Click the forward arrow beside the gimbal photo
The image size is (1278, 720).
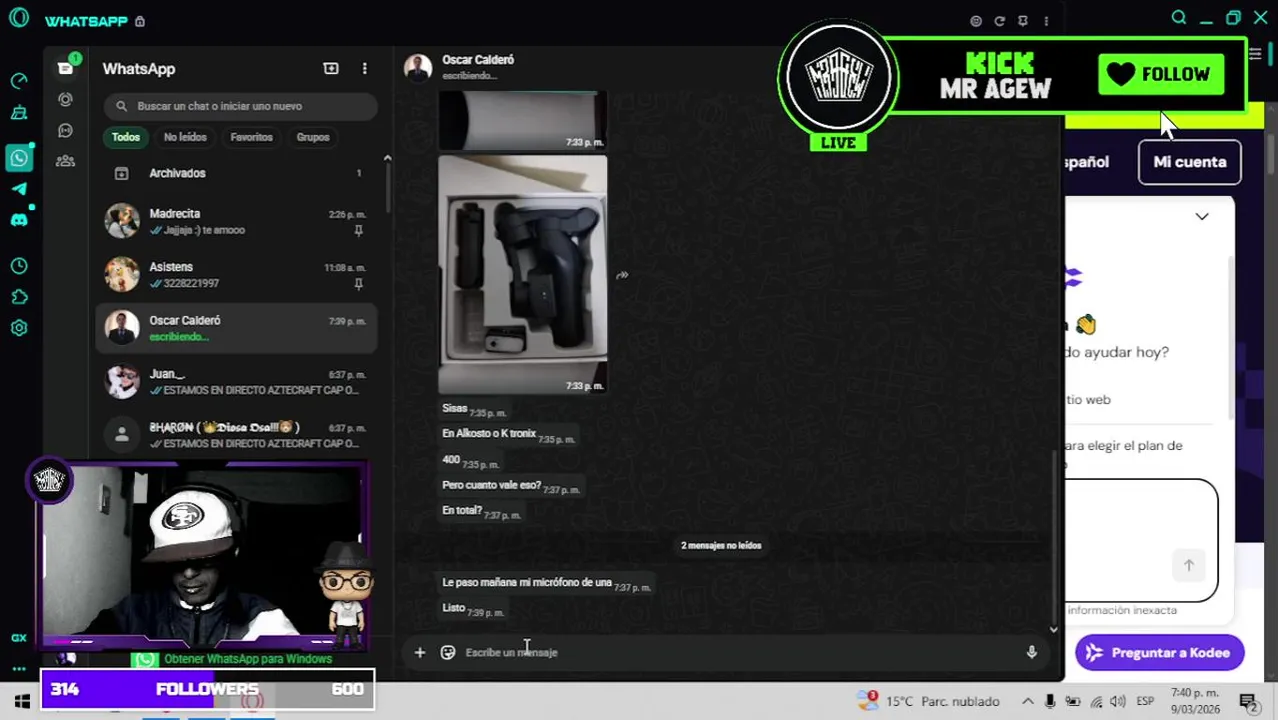pos(622,275)
